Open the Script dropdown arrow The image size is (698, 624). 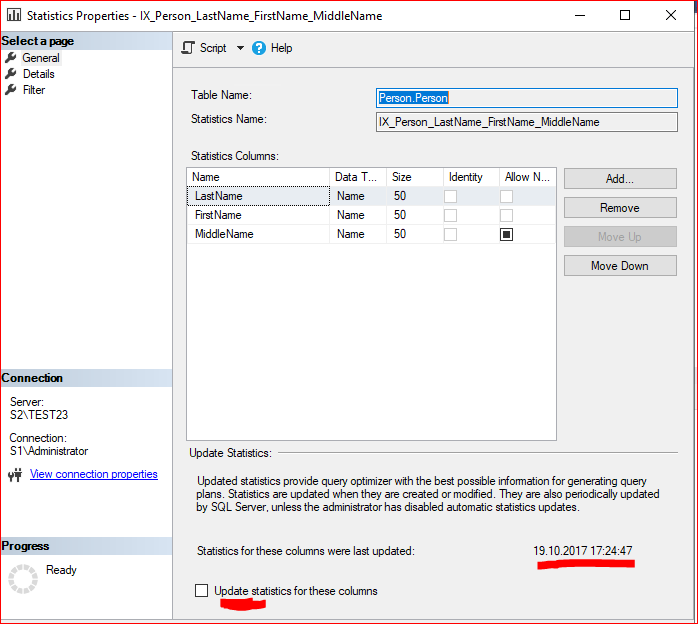coord(240,48)
